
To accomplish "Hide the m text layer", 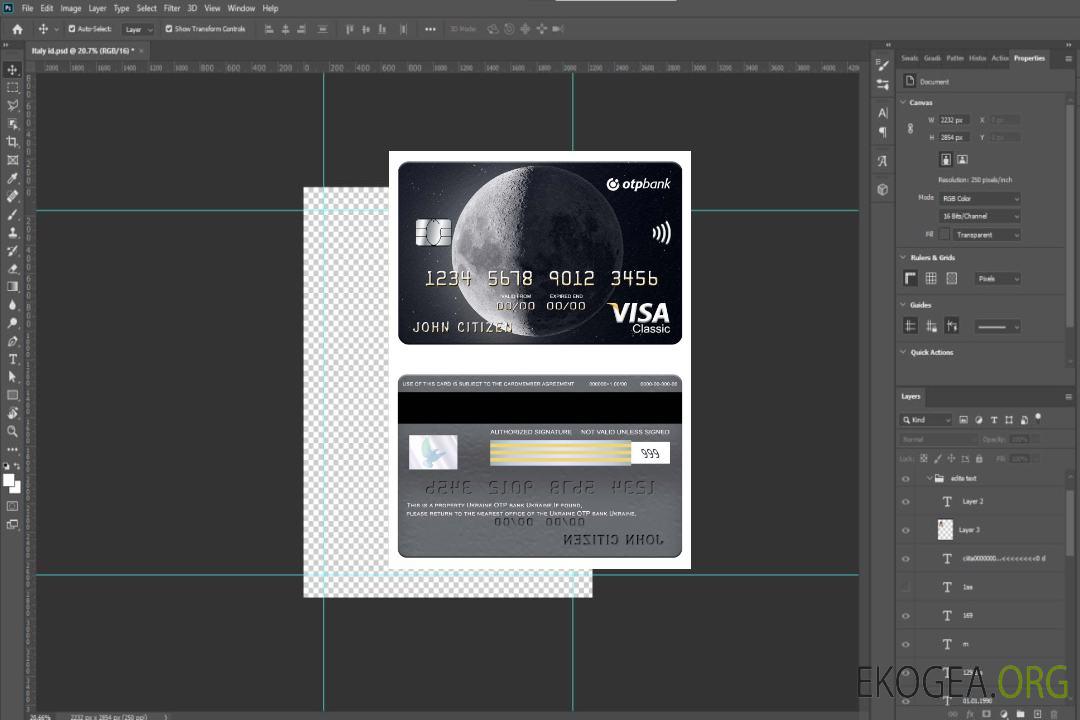I will [906, 645].
